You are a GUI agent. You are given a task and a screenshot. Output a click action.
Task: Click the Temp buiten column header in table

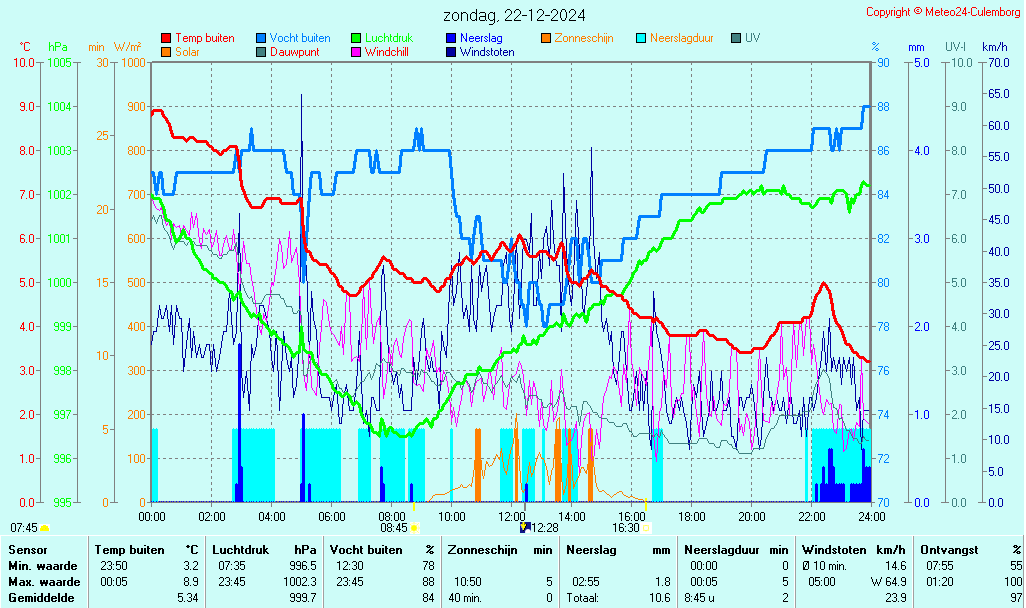[130, 549]
